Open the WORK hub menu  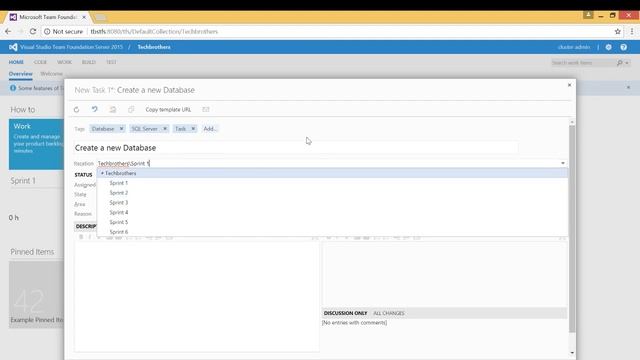coord(64,62)
